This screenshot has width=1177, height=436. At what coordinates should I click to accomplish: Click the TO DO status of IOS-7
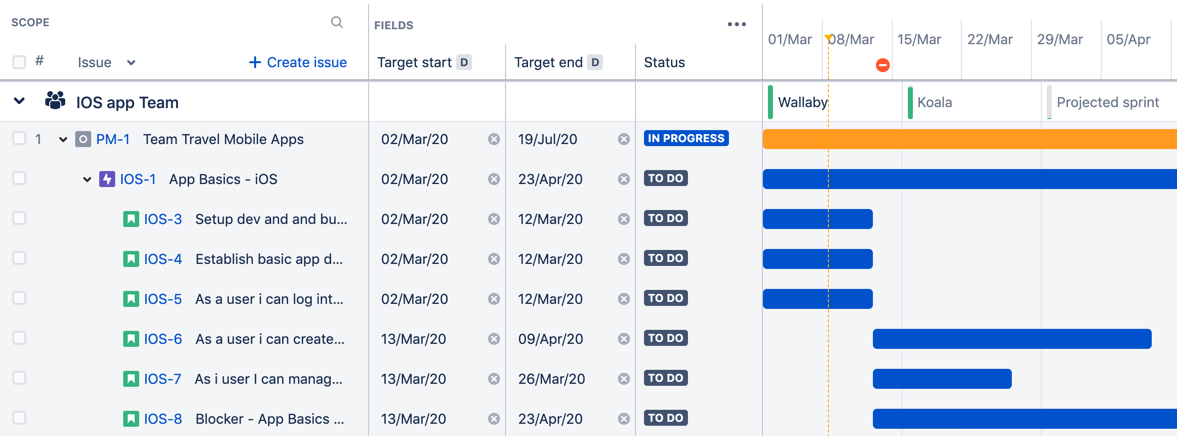[666, 378]
